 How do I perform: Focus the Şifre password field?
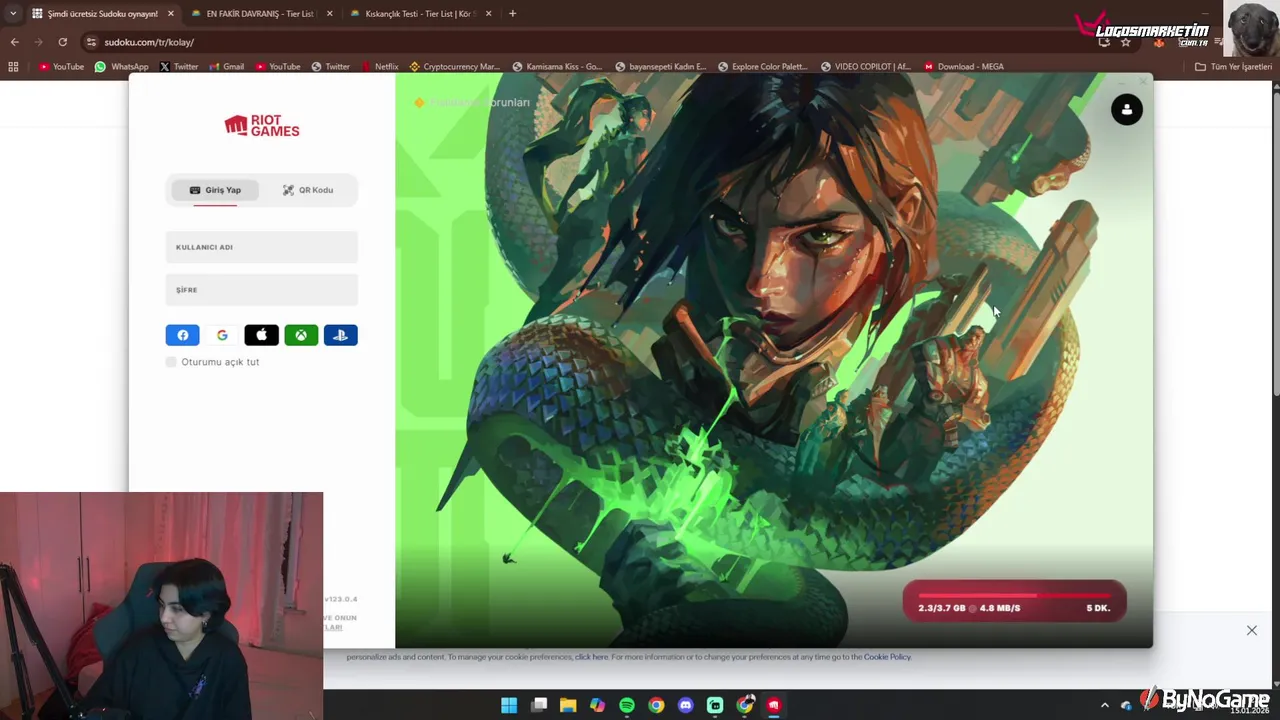click(x=262, y=290)
